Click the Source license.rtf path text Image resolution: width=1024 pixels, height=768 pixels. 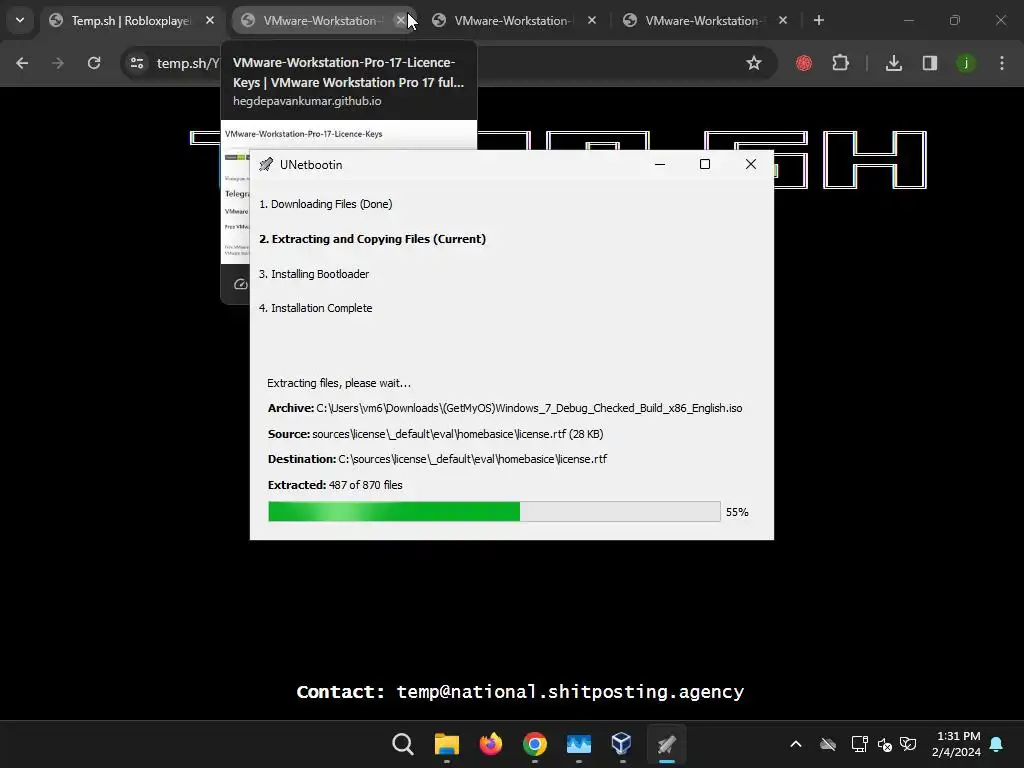tap(458, 434)
